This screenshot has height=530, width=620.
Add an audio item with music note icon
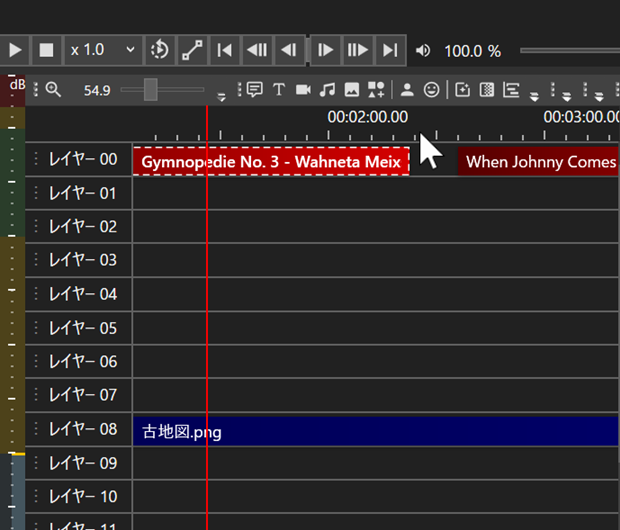point(327,90)
